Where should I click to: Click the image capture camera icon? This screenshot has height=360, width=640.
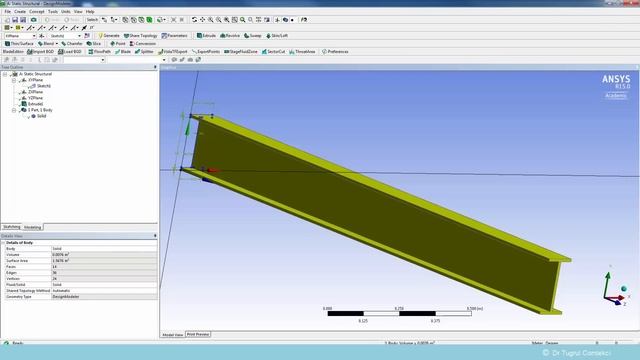tap(33, 20)
